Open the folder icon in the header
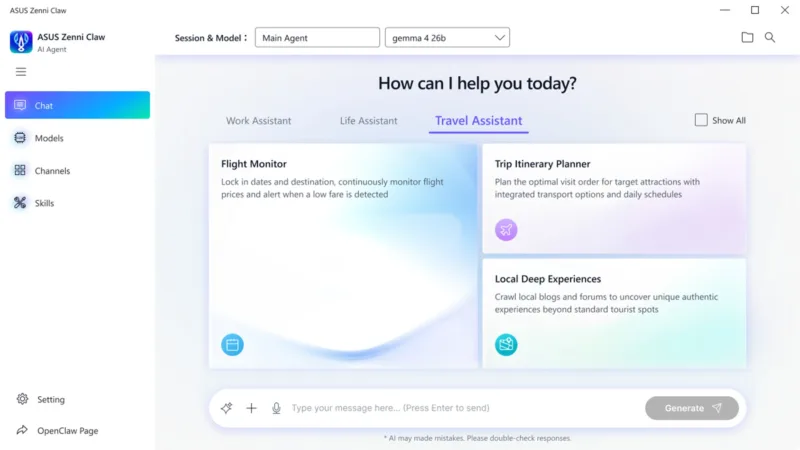This screenshot has height=450, width=800. 747,37
